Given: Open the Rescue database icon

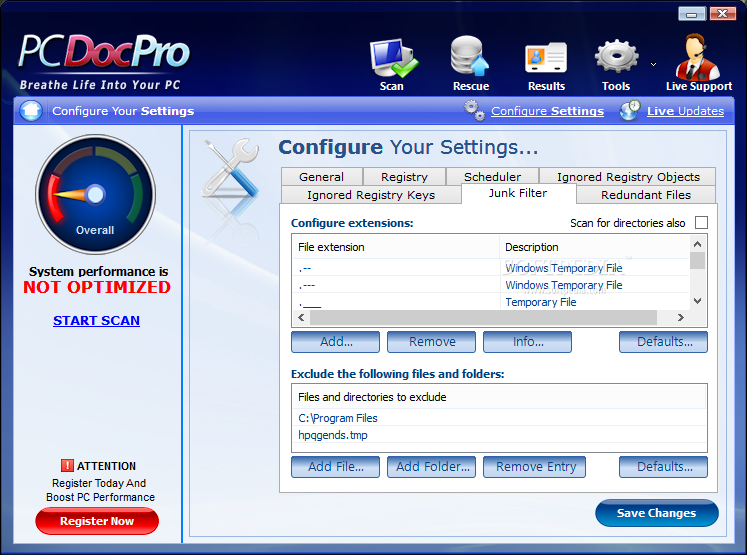Looking at the screenshot, I should tap(470, 56).
